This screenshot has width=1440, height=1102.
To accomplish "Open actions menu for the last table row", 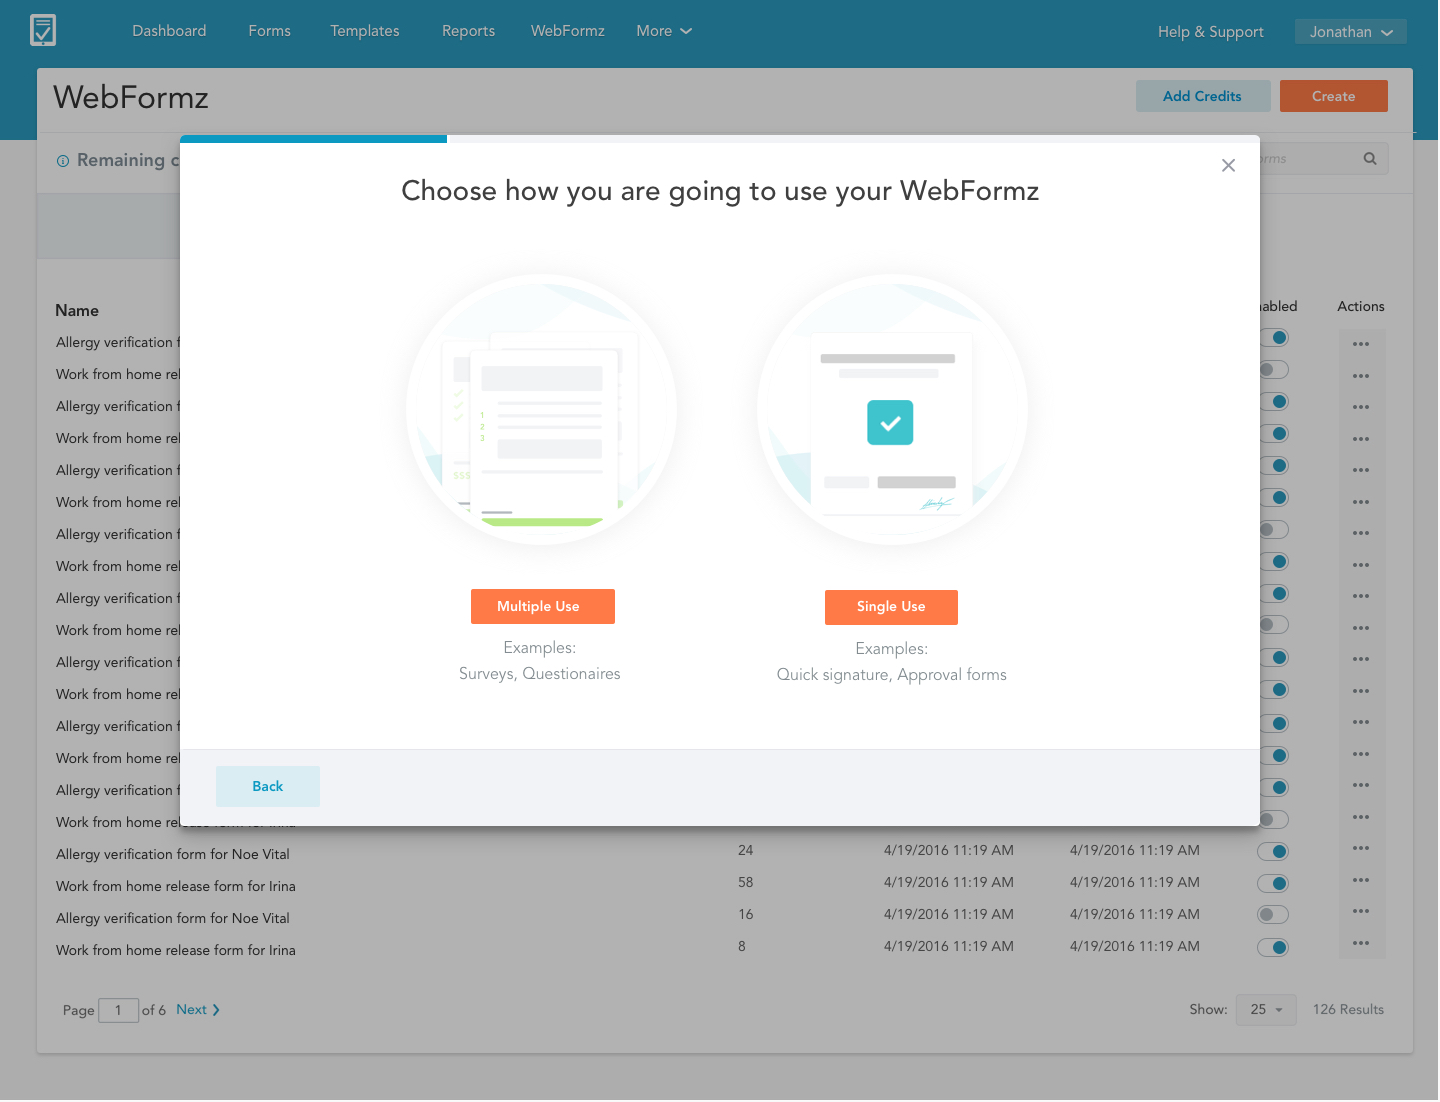I will point(1360,944).
